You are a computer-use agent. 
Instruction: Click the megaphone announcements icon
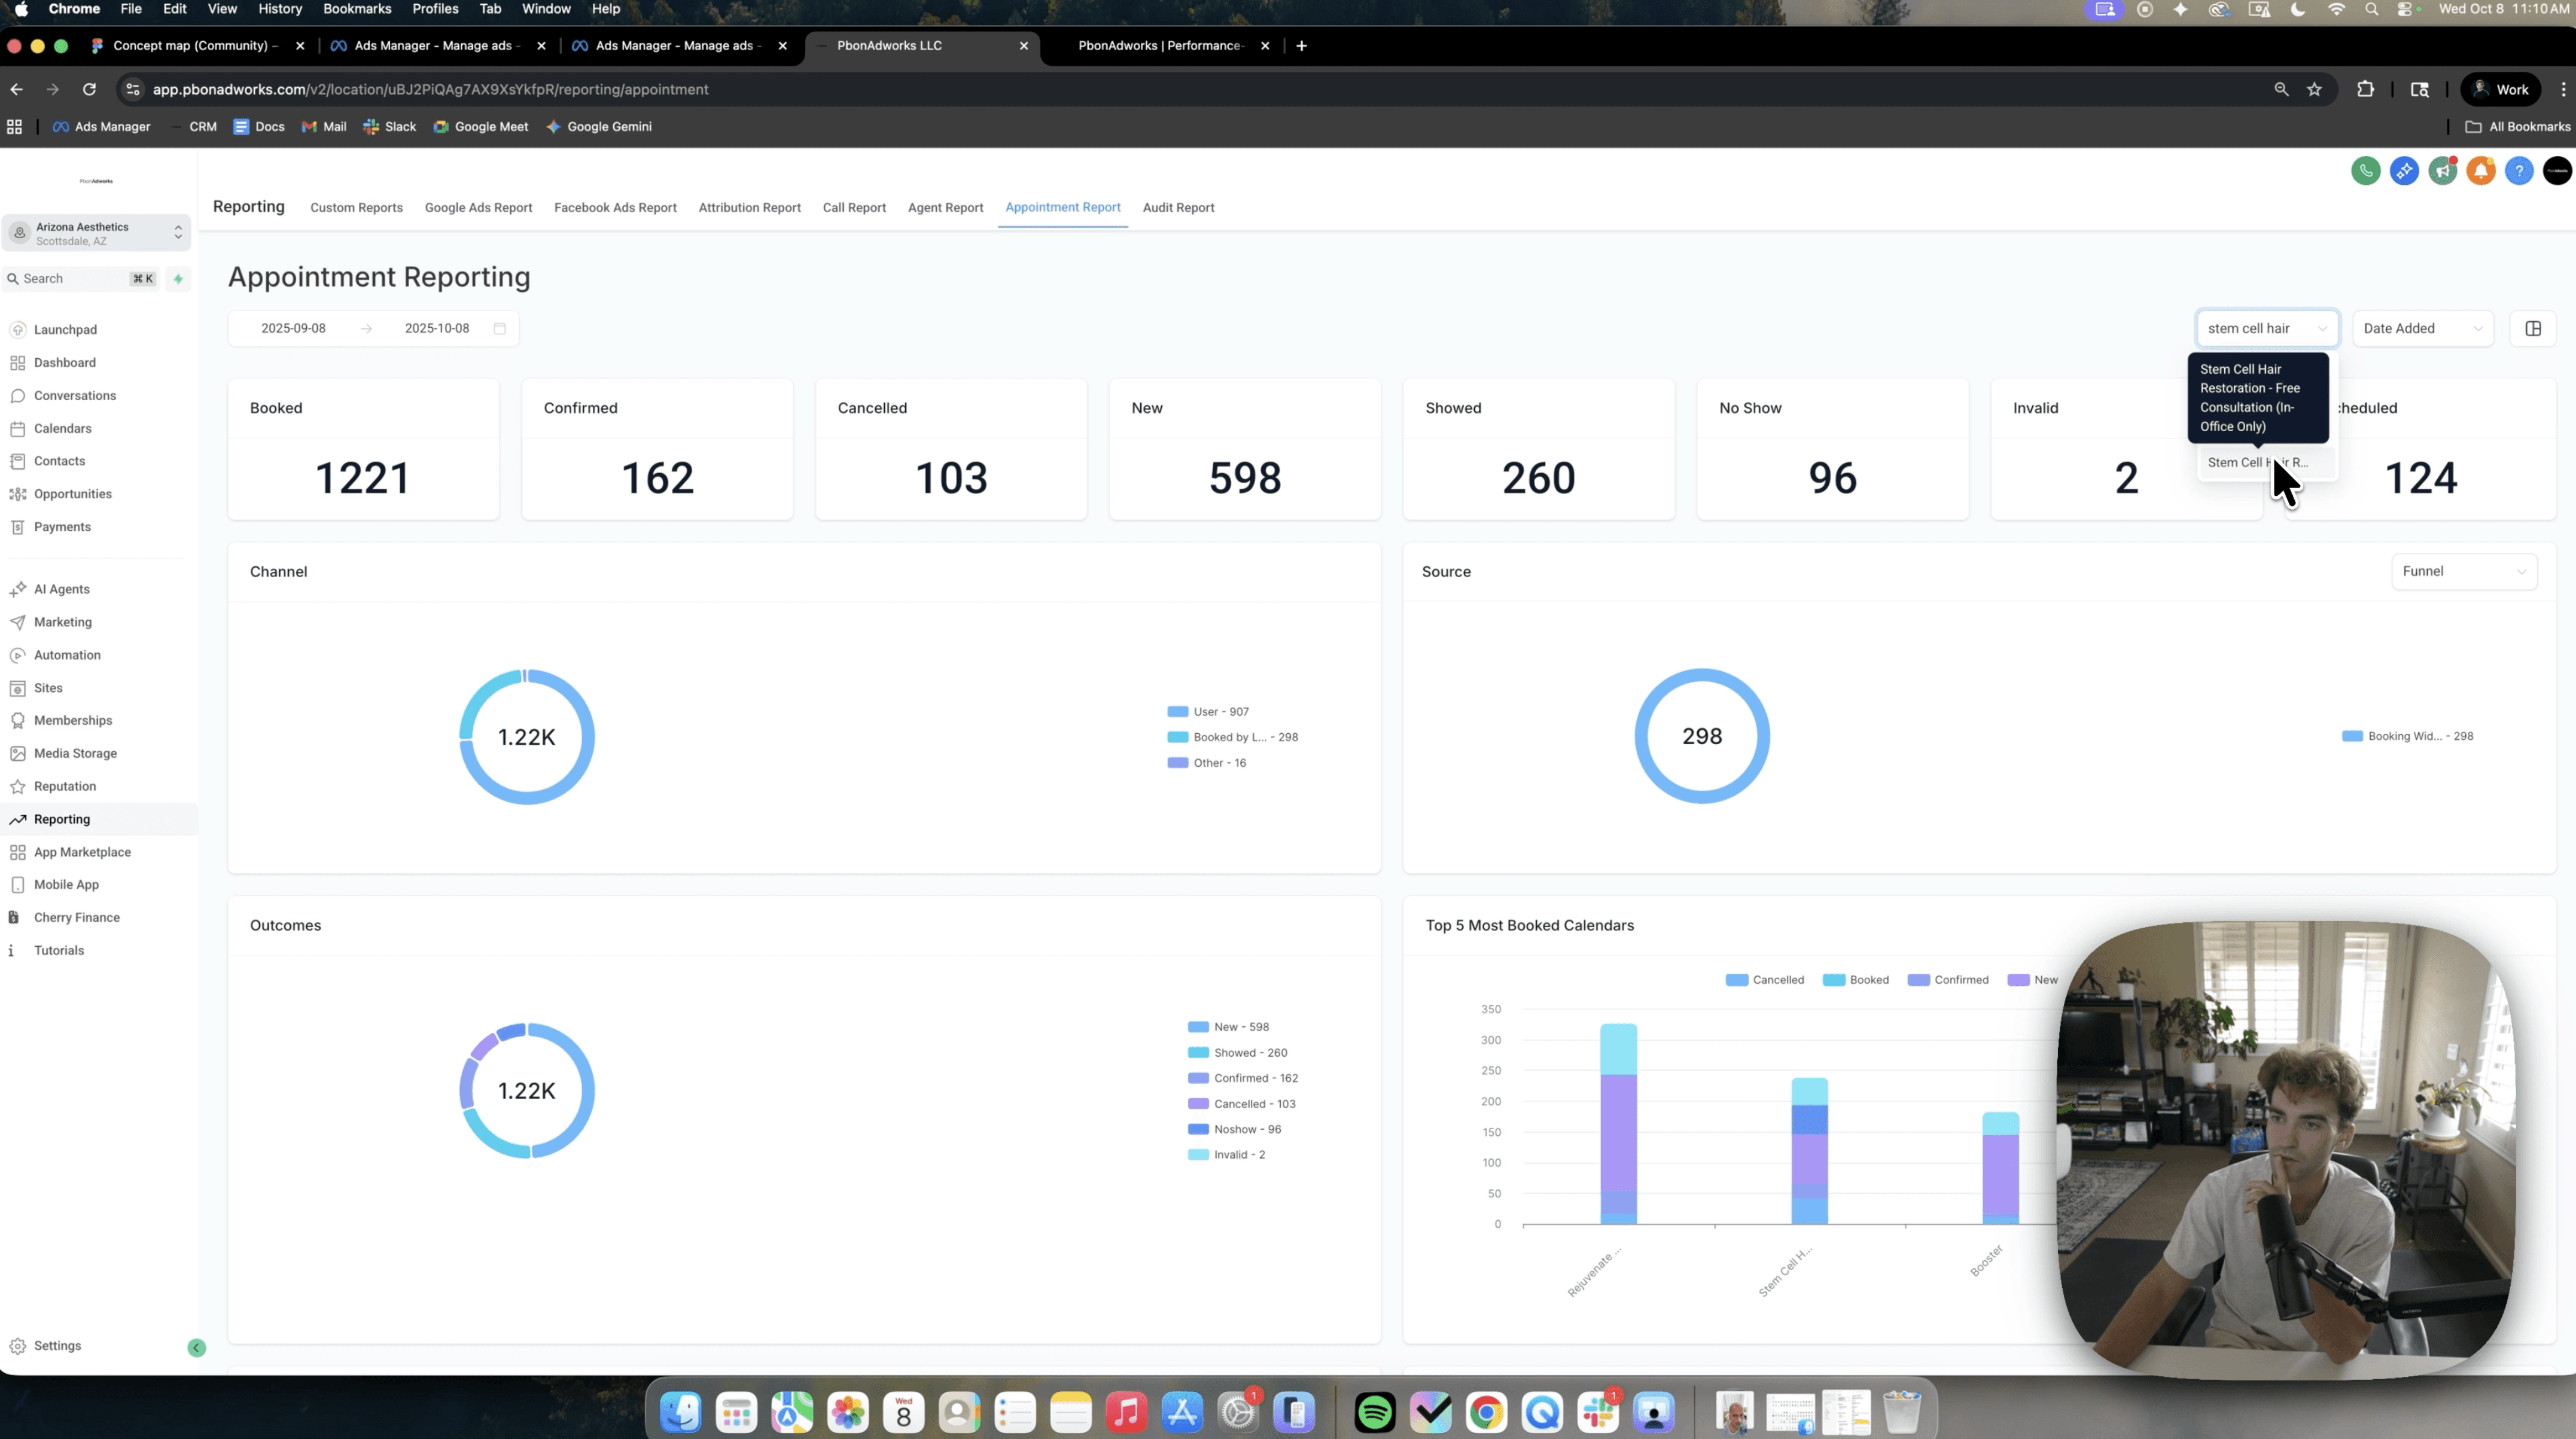(x=2442, y=171)
